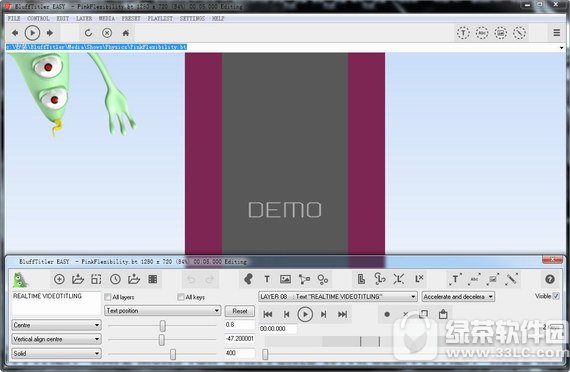Open the FILE menu
570x372 pixels.
point(14,18)
